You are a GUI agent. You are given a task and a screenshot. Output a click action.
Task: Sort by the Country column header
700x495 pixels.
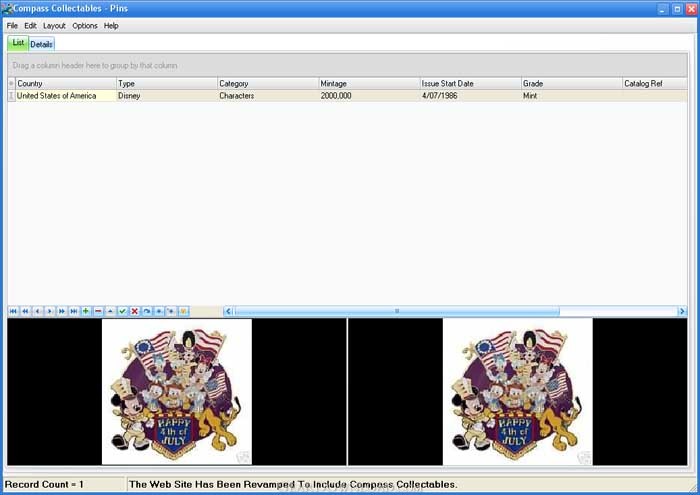66,83
